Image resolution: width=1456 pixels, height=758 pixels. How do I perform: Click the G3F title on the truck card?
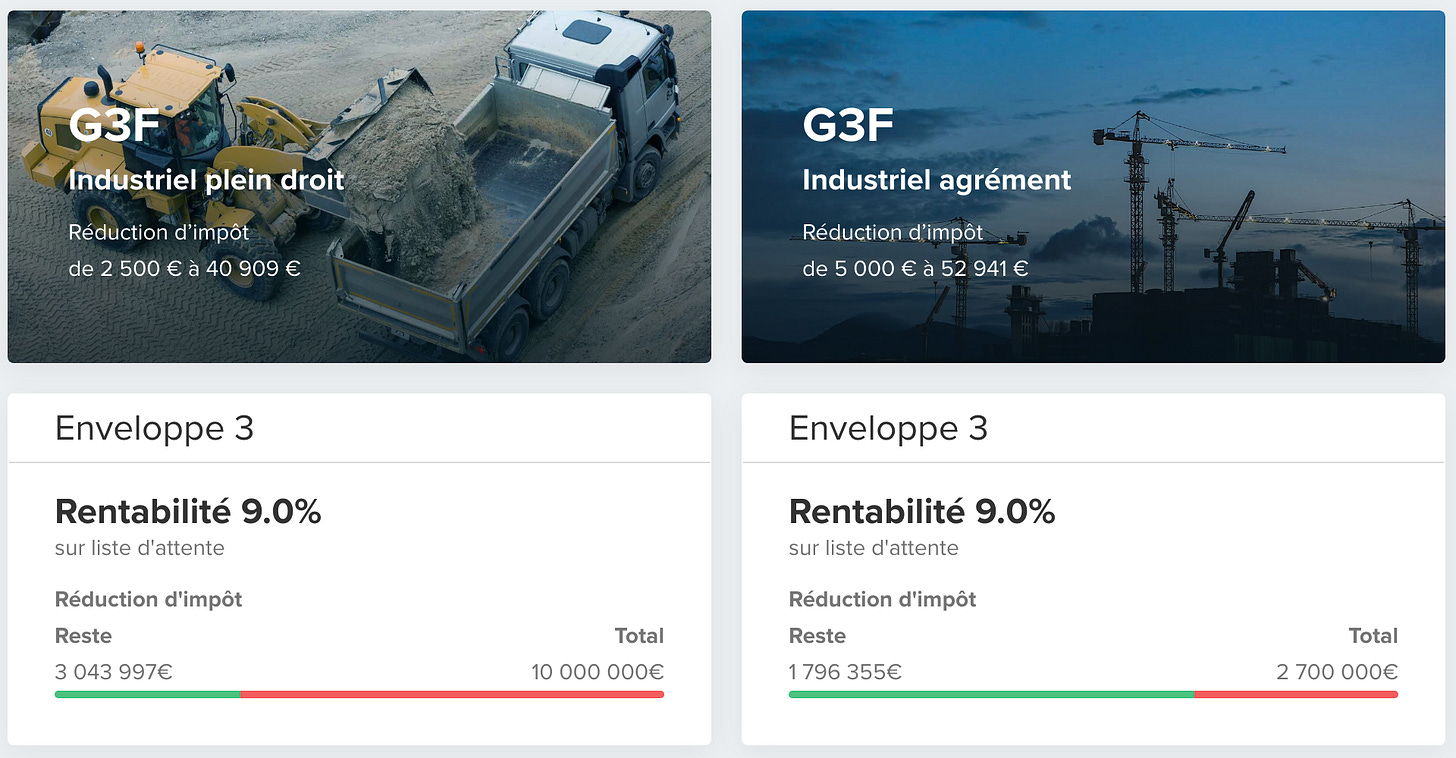coord(115,126)
